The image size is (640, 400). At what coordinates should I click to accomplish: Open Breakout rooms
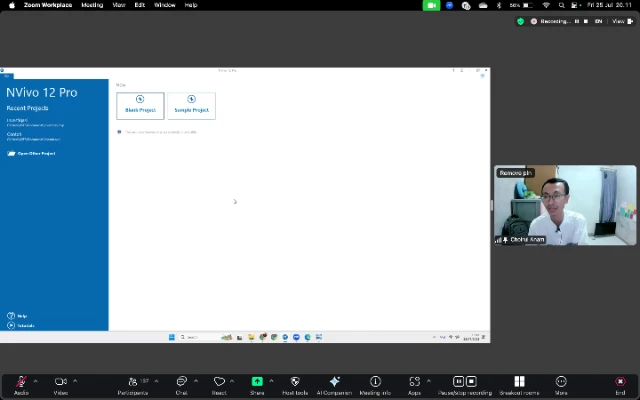tap(519, 385)
